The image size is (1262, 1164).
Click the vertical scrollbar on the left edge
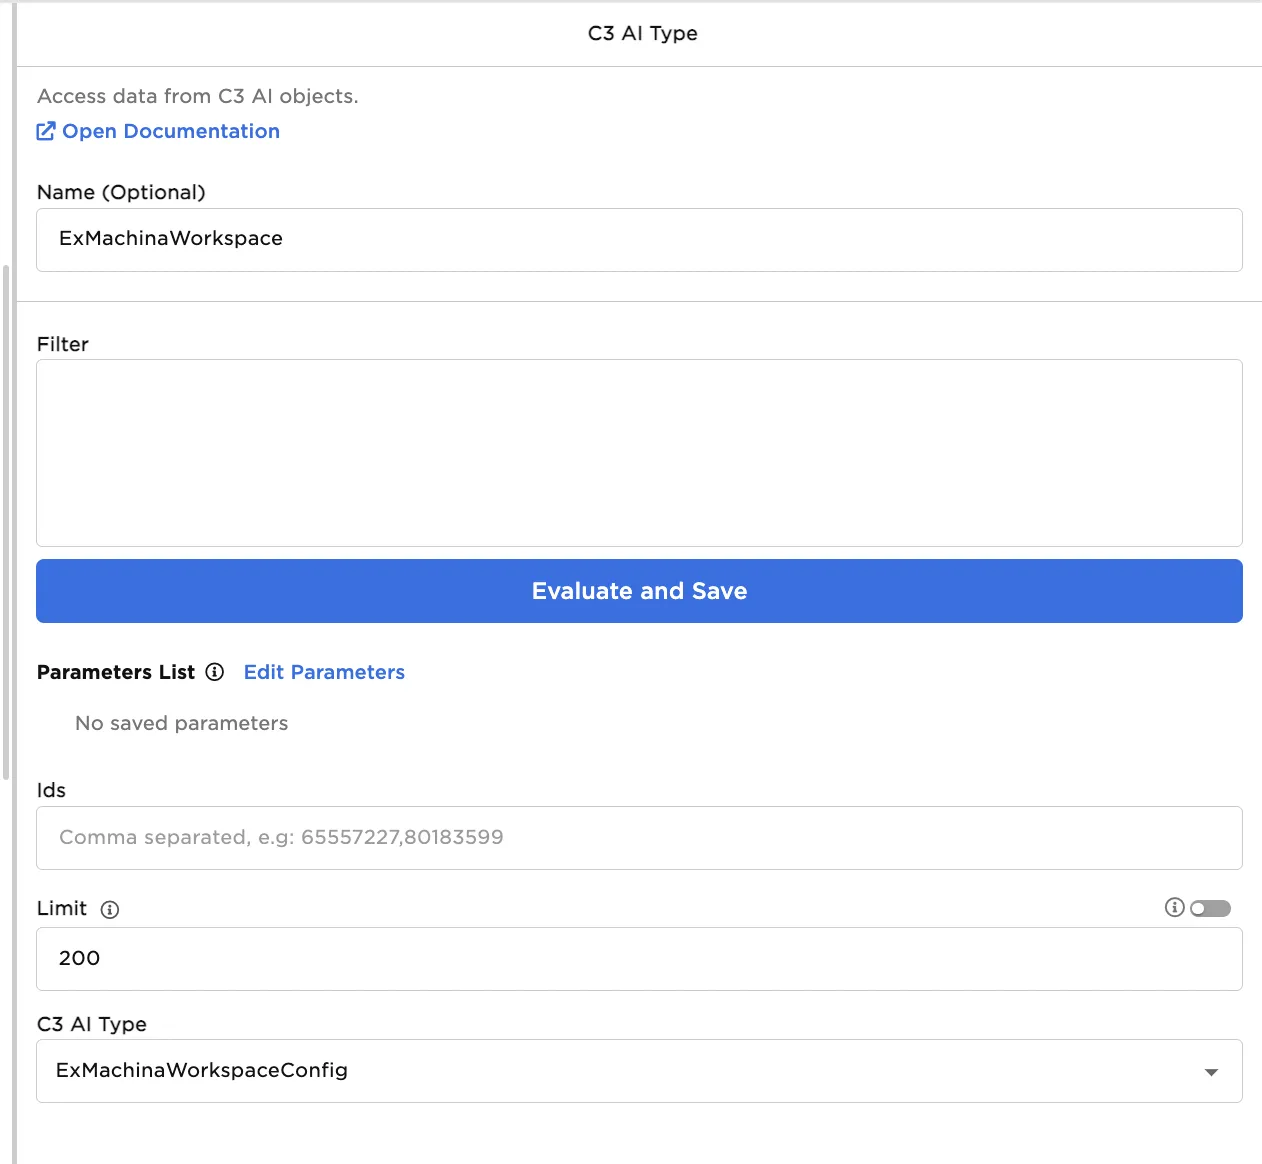tap(6, 520)
